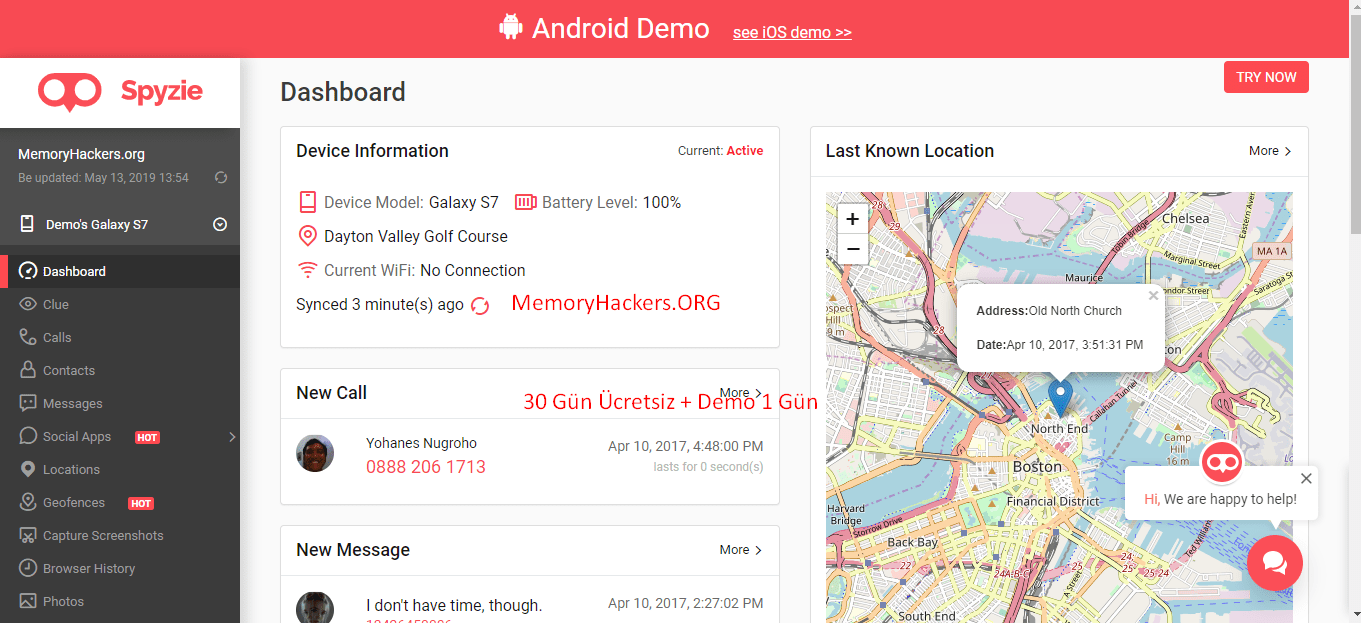Click the HOT badge next to Geofences
This screenshot has width=1361, height=623.
tap(141, 503)
